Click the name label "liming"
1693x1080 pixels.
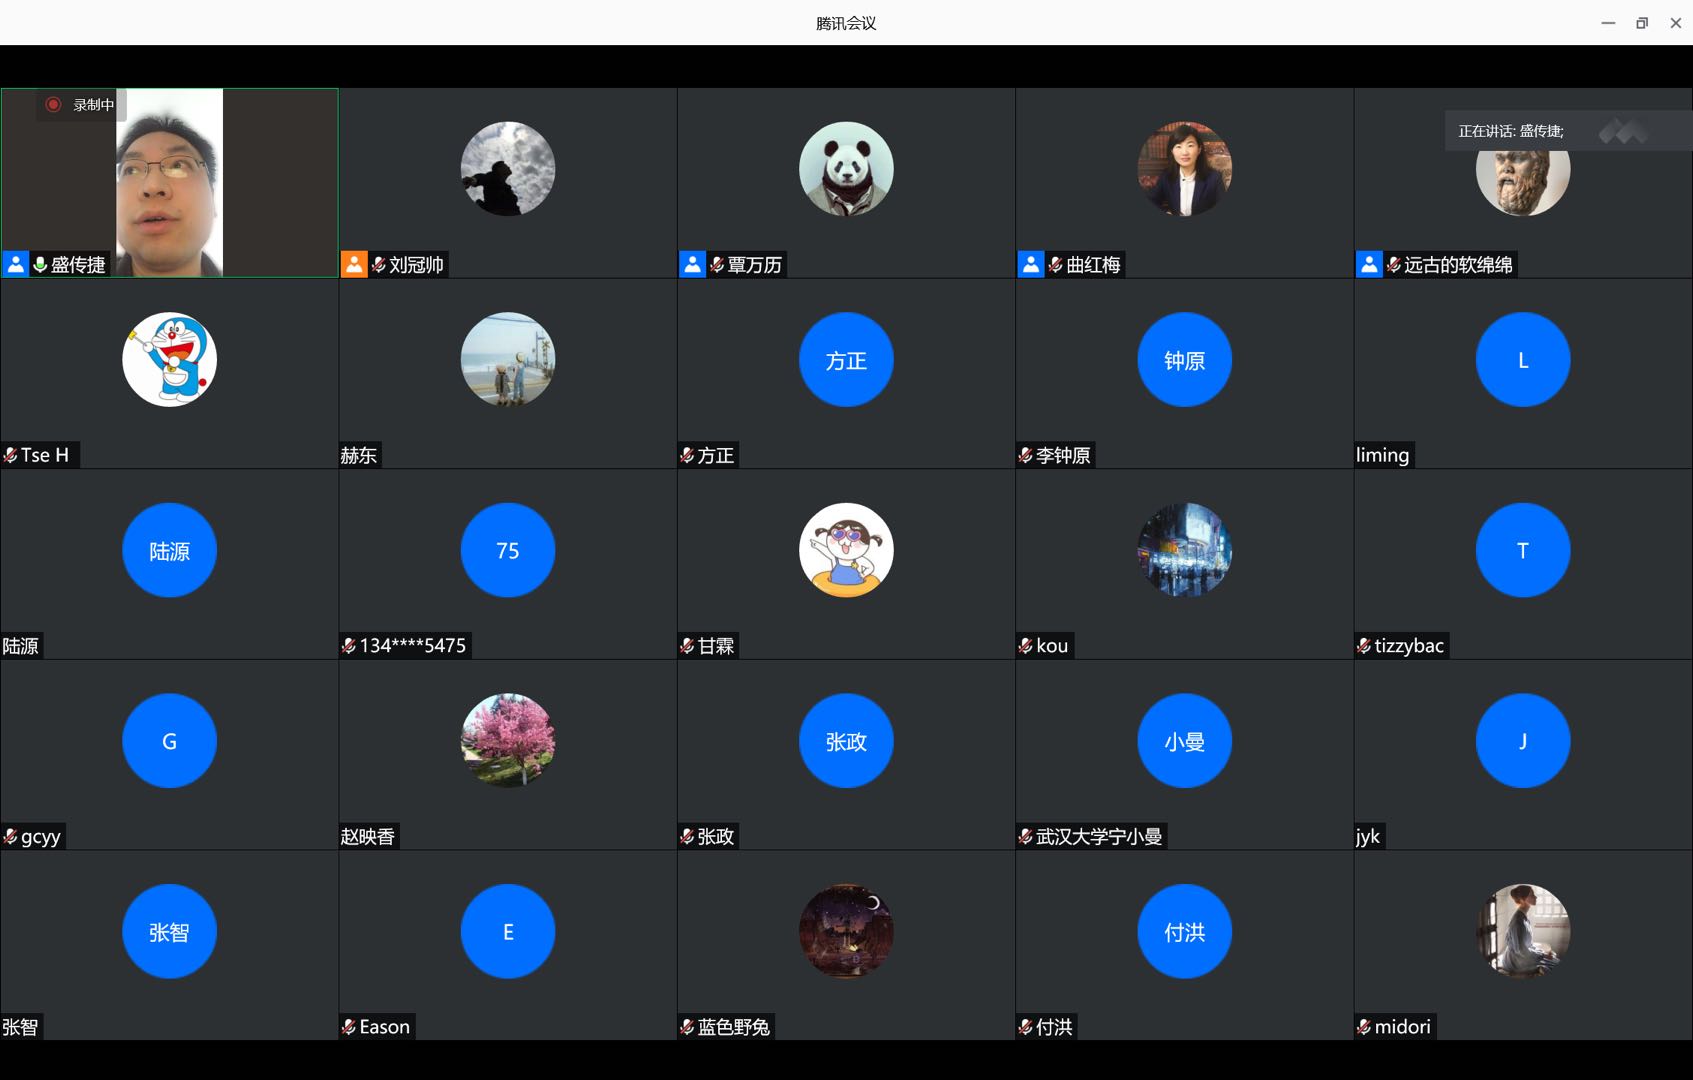click(x=1382, y=456)
